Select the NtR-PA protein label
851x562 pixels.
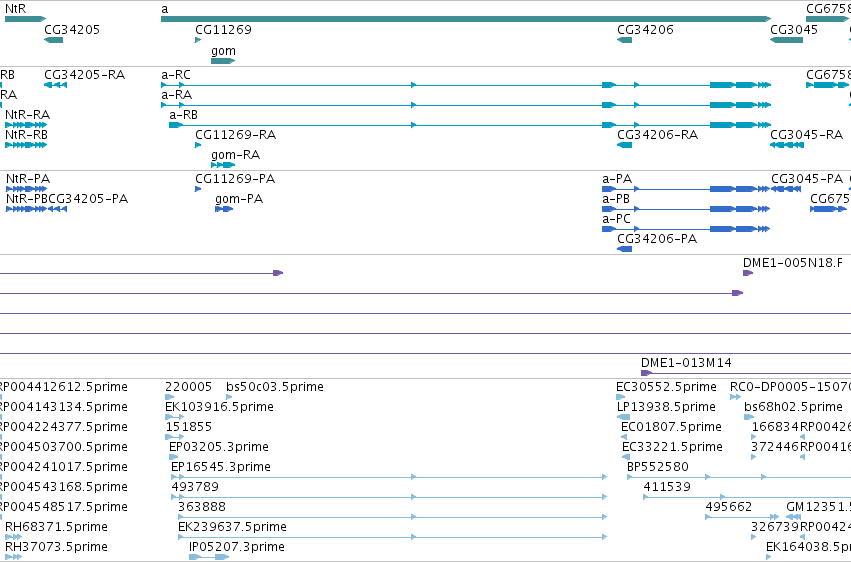[28, 178]
